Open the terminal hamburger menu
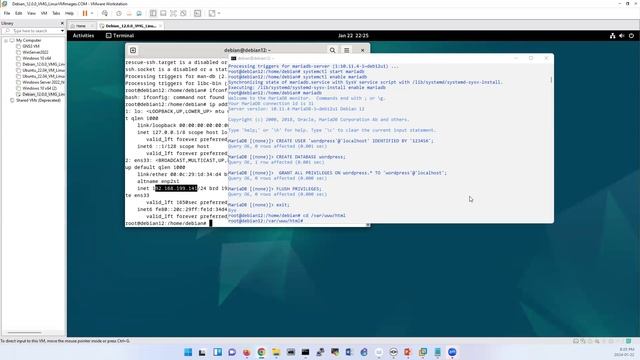Image resolution: width=640 pixels, height=360 pixels. pyautogui.click(x=347, y=50)
